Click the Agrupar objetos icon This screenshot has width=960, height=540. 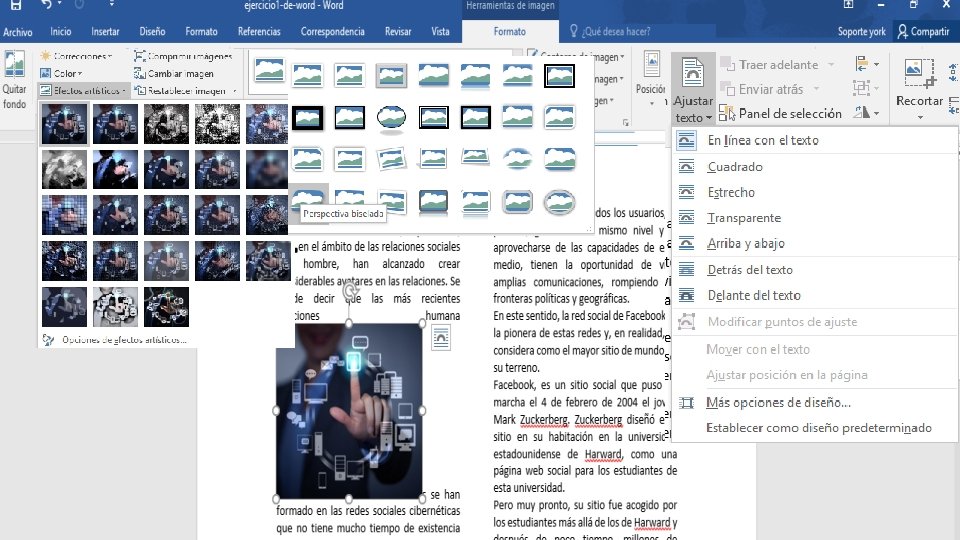click(861, 88)
